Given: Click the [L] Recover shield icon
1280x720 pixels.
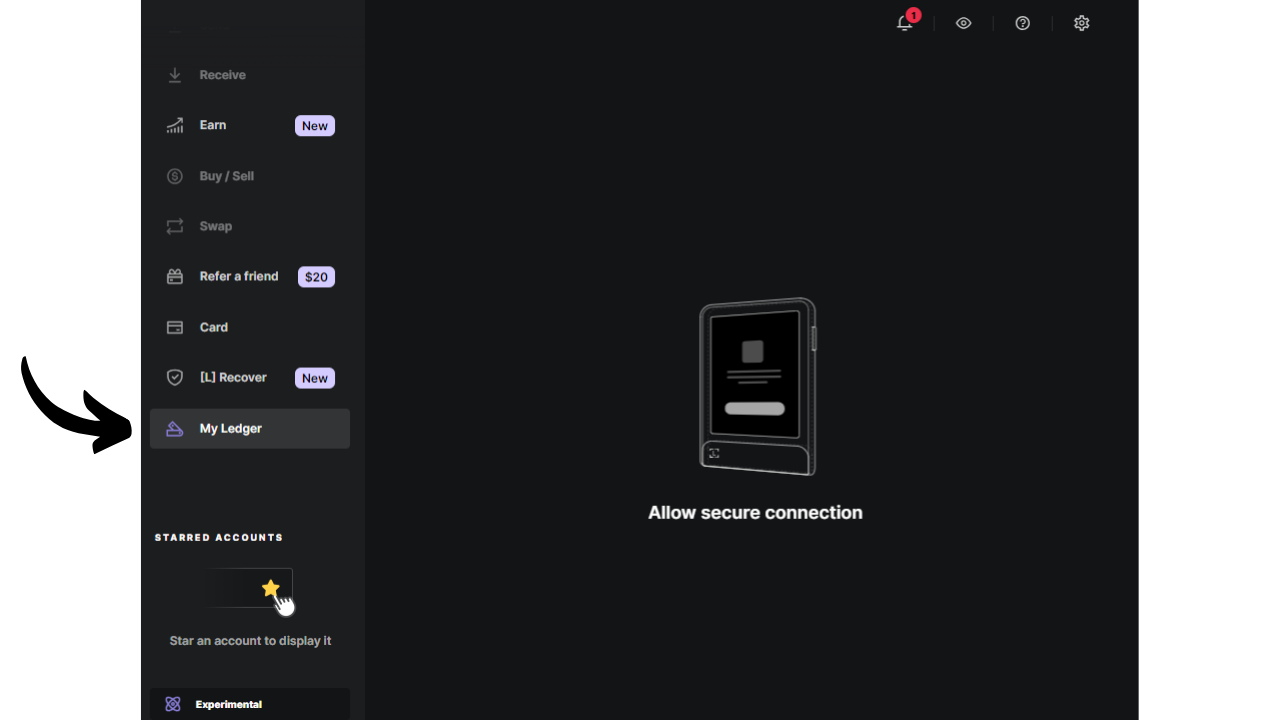Looking at the screenshot, I should (x=175, y=378).
